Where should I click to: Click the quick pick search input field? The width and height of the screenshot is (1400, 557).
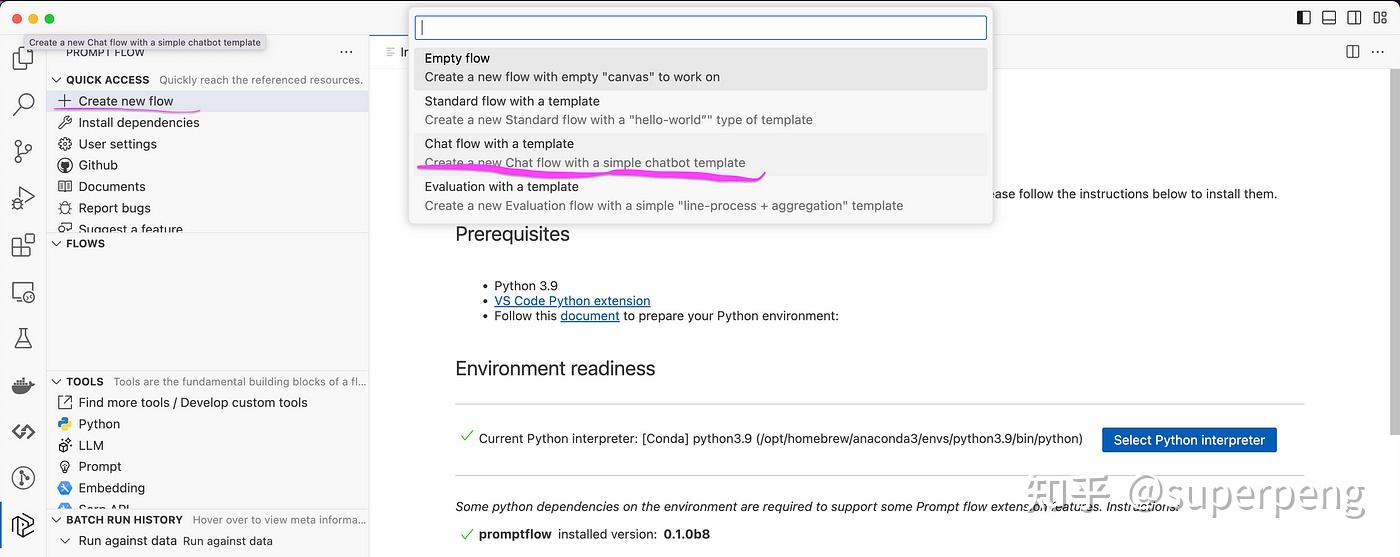click(700, 28)
